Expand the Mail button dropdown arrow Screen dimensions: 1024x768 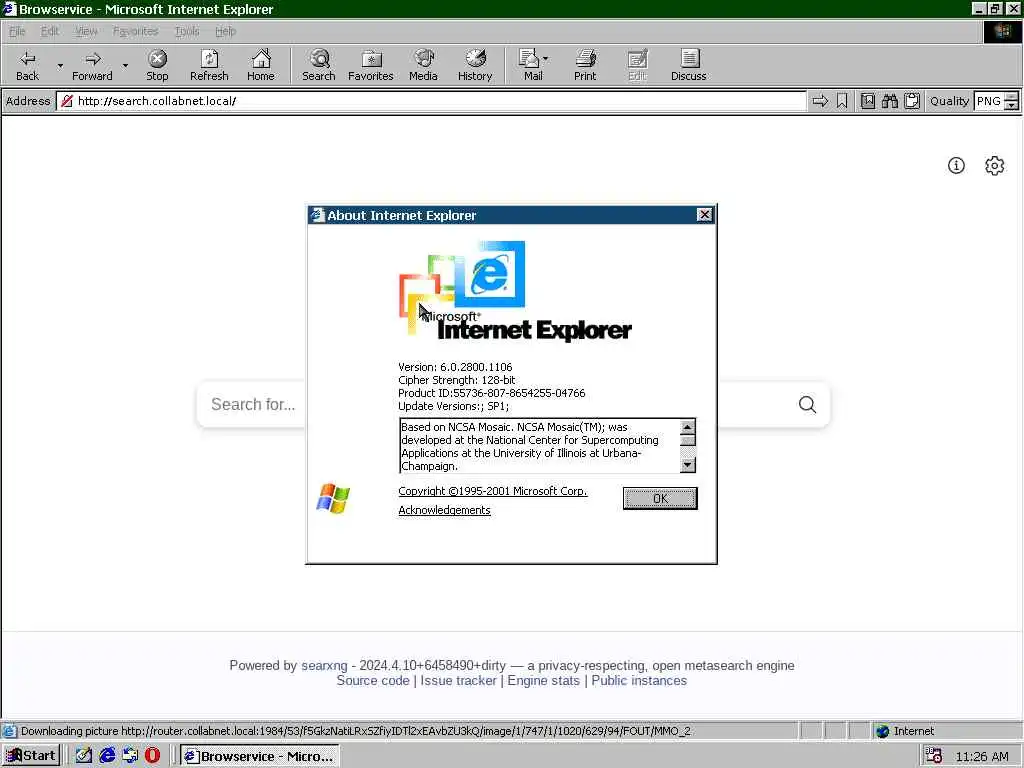tap(545, 58)
